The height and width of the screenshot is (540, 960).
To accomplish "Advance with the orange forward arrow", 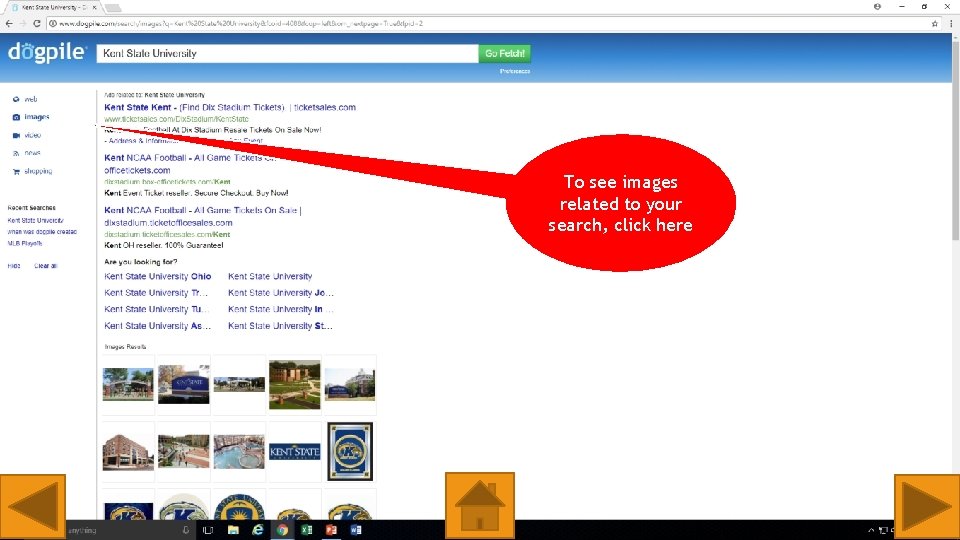I will pyautogui.click(x=926, y=506).
